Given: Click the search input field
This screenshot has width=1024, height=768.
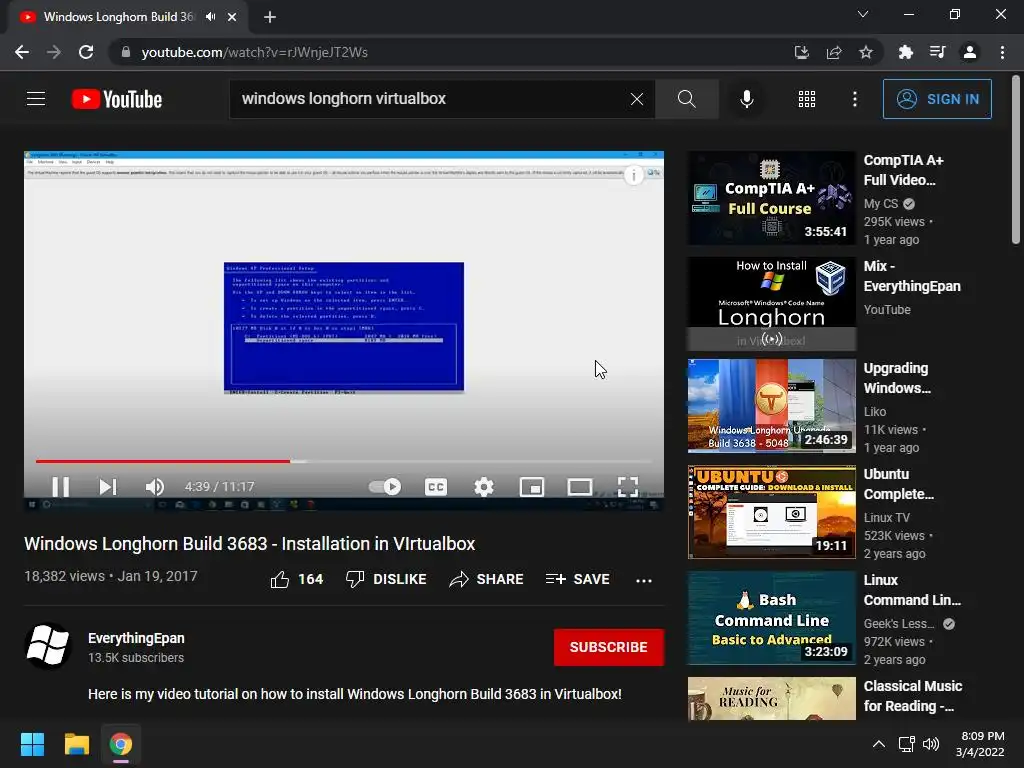Looking at the screenshot, I should [431, 99].
